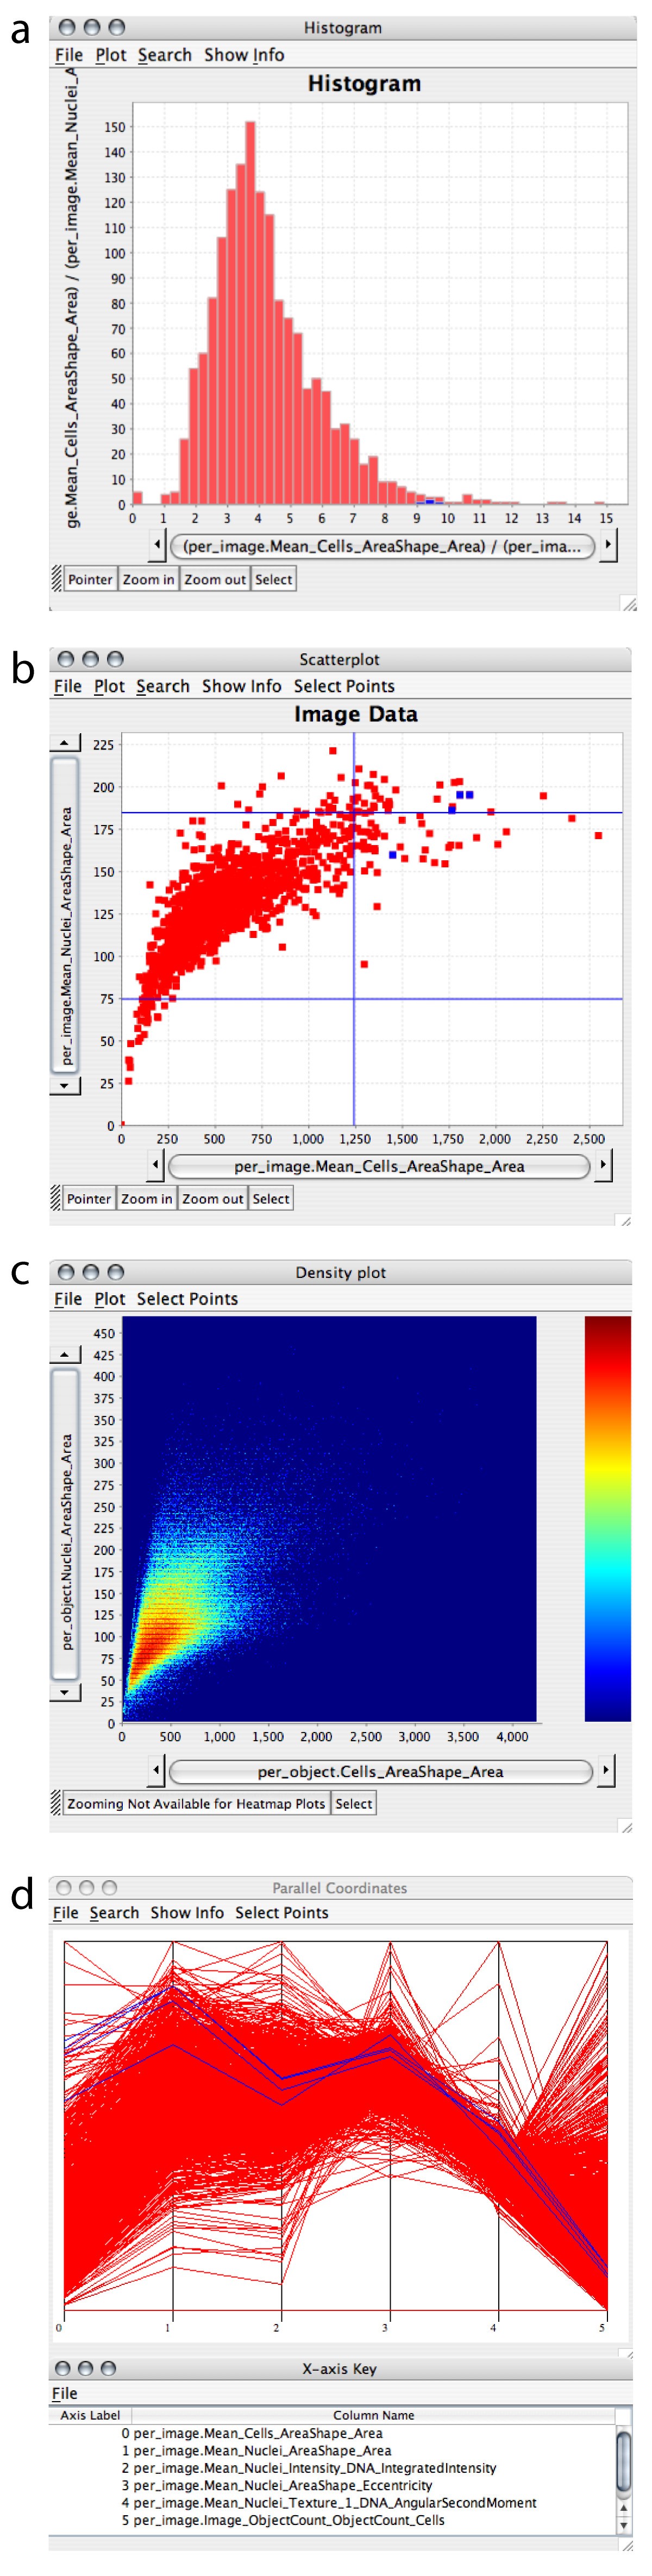The image size is (652, 2576).
Task: Click Density plot toolbar drag grip
Action: coord(55,1804)
